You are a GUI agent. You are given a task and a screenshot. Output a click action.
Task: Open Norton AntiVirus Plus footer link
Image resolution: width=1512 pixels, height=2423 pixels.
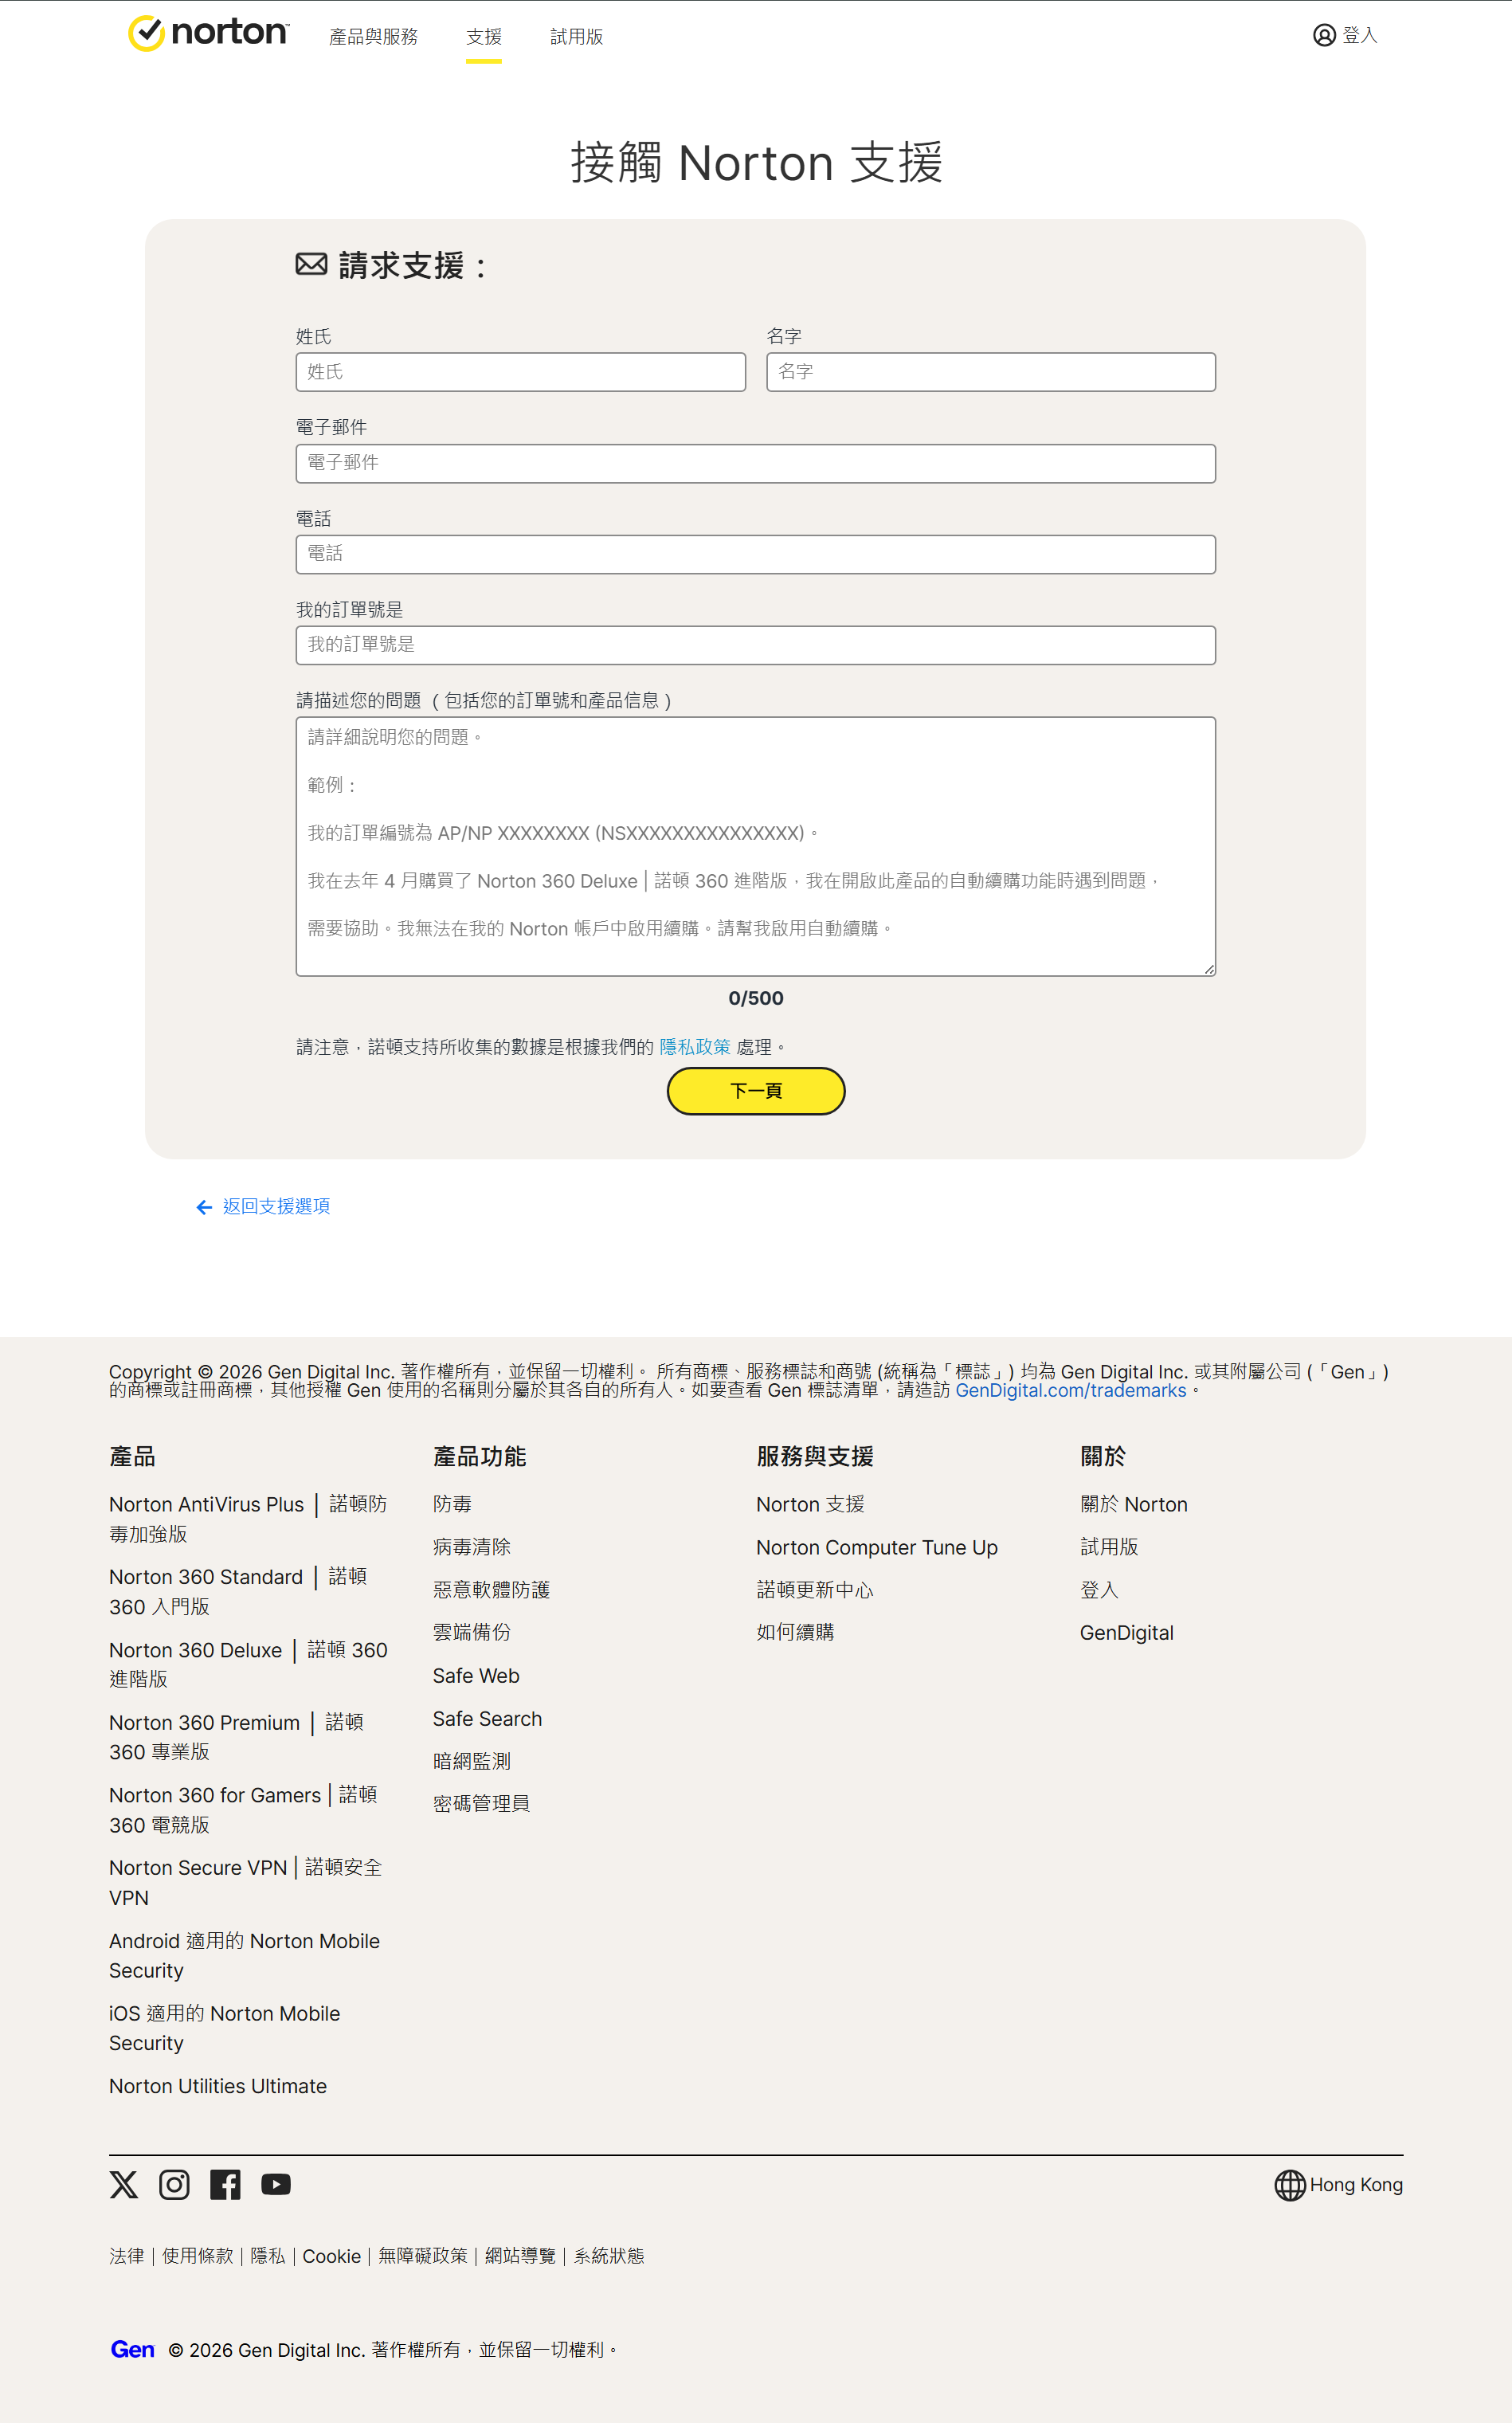pos(248,1518)
